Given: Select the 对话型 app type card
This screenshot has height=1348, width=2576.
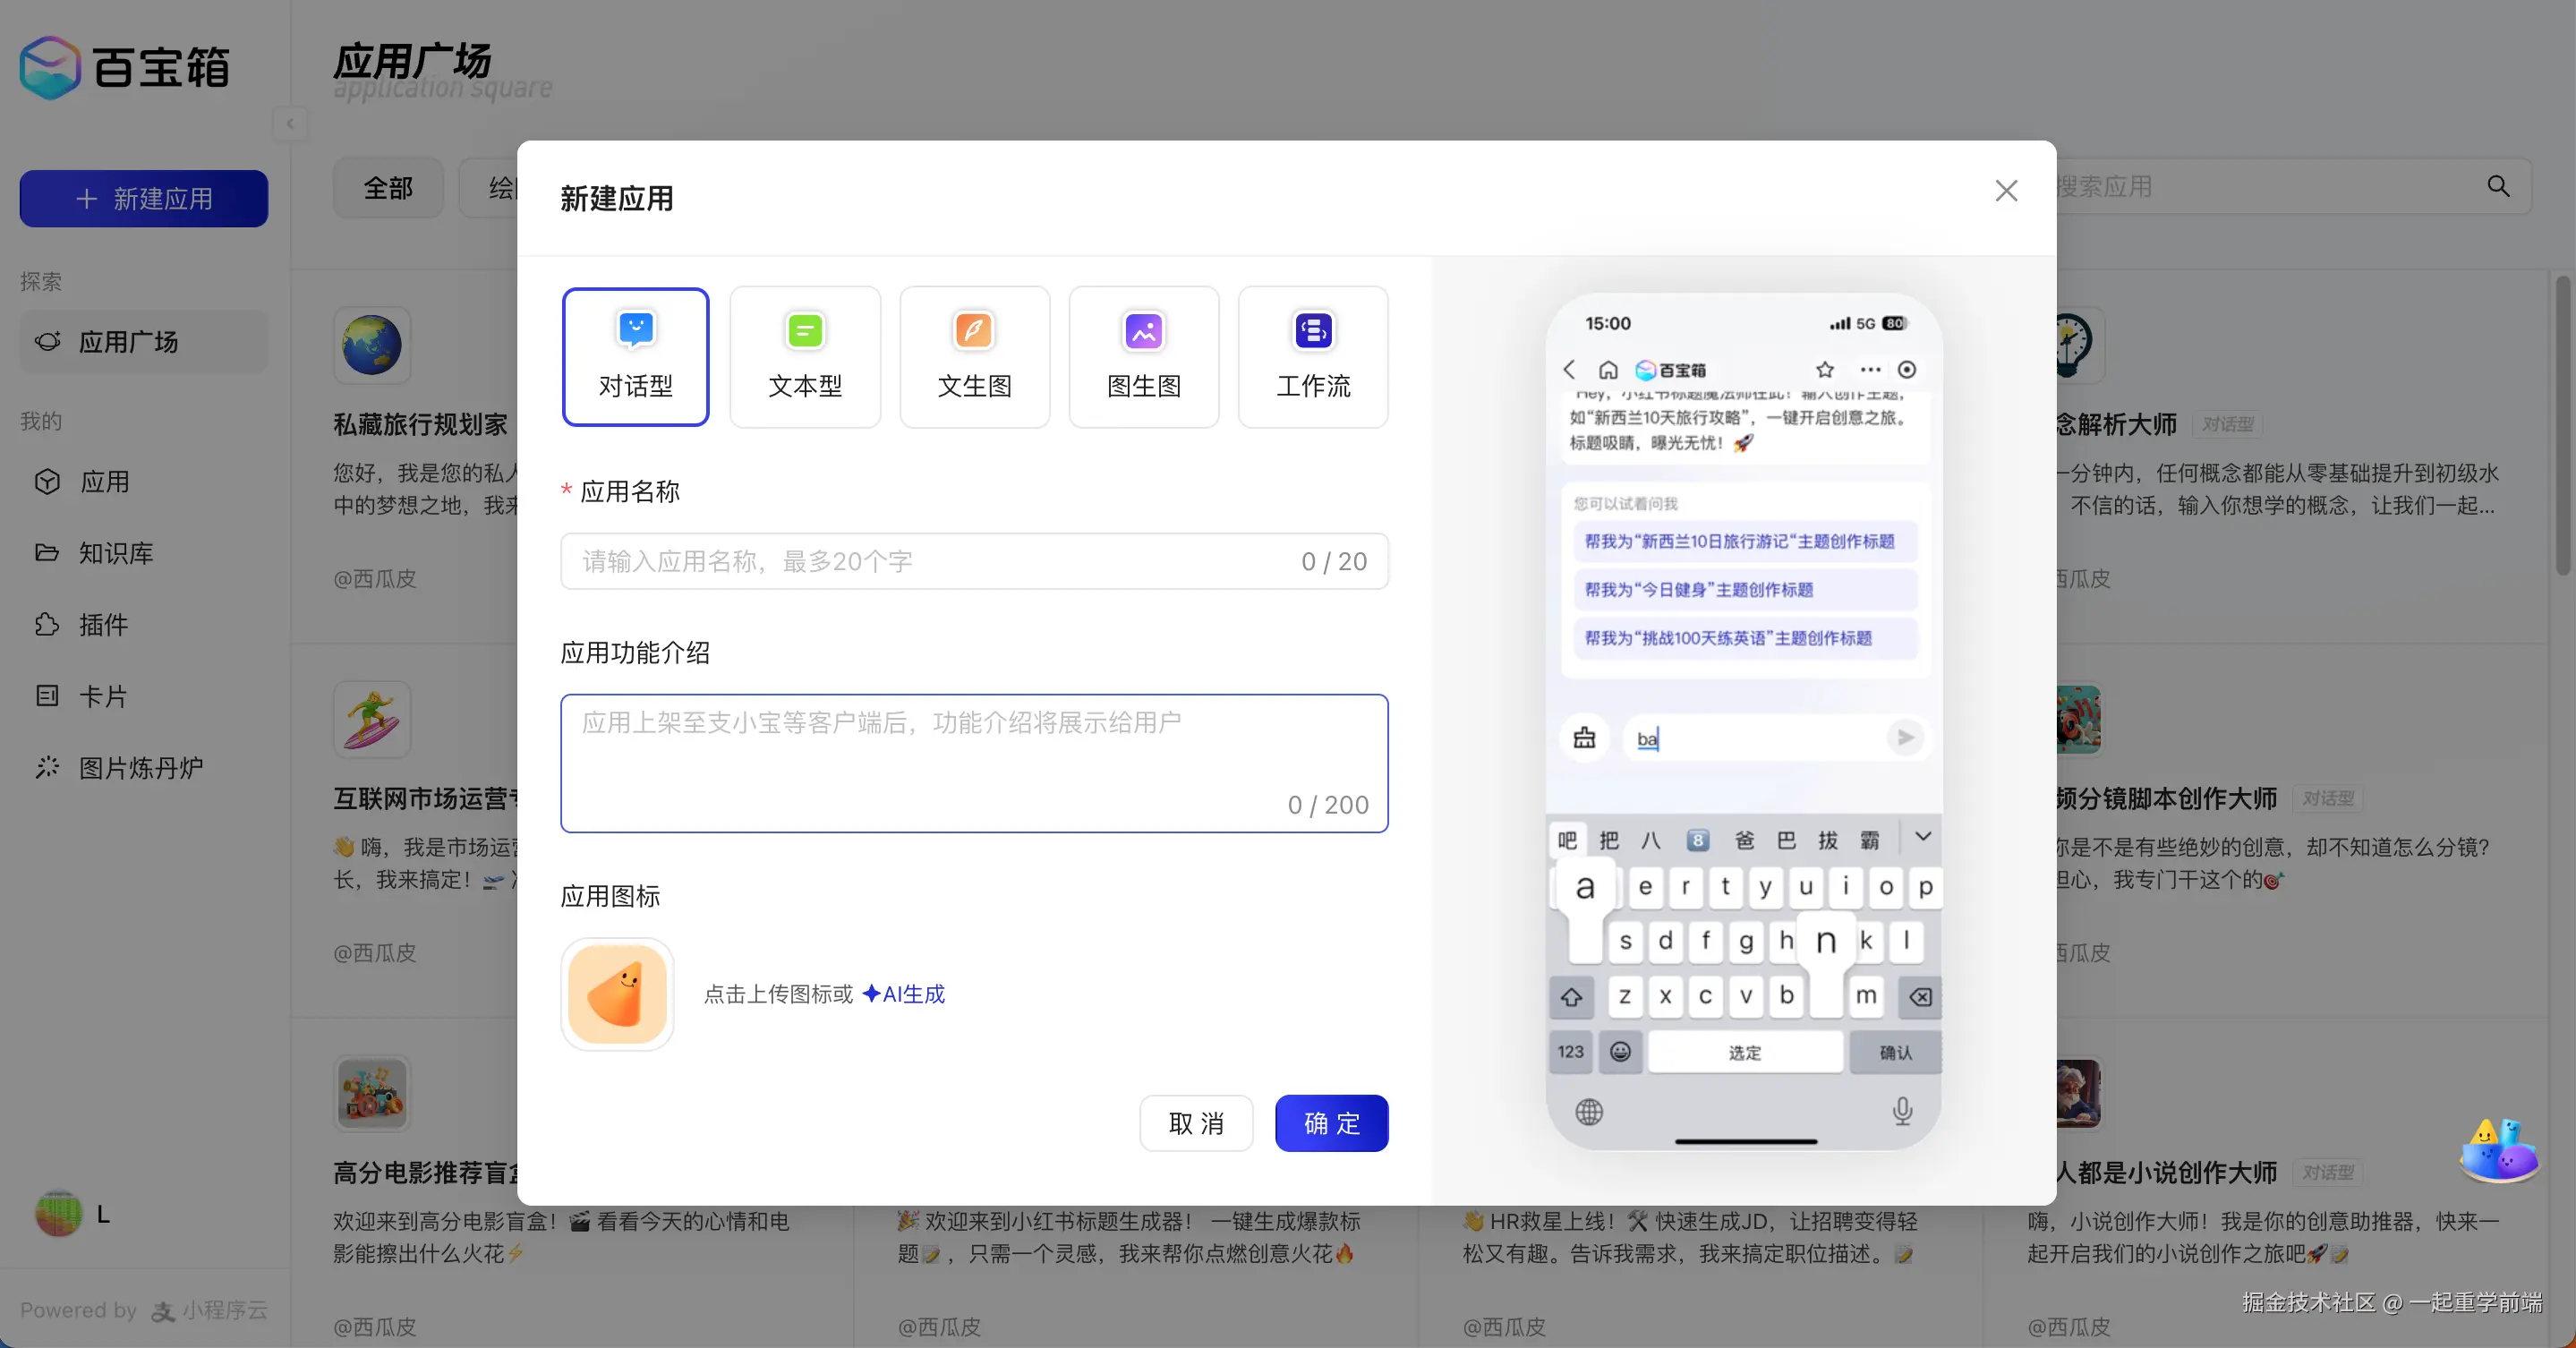Looking at the screenshot, I should [635, 357].
